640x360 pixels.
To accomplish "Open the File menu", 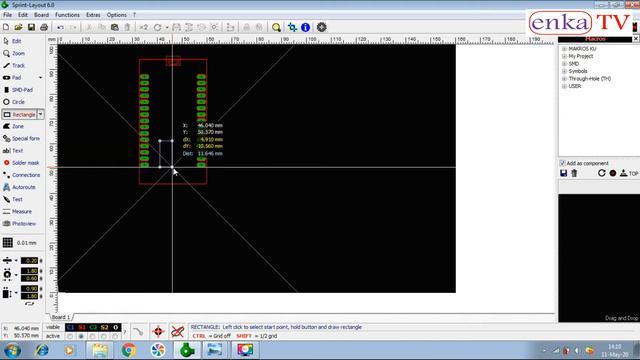I will 7,15.
